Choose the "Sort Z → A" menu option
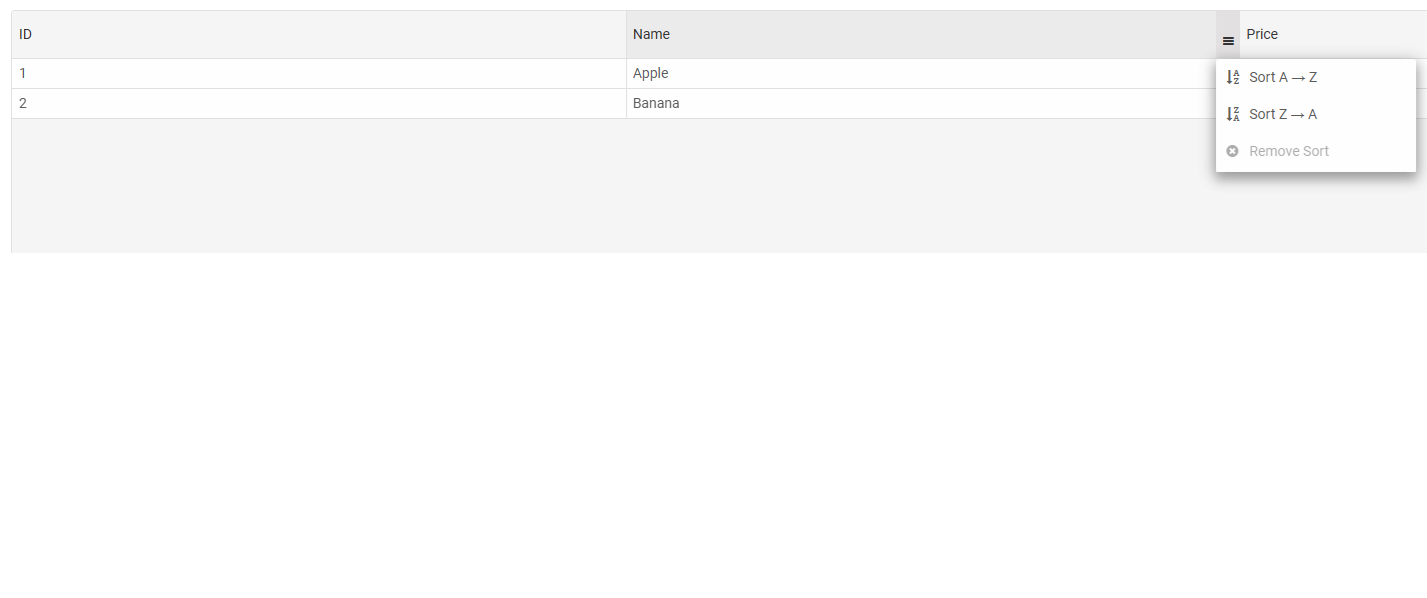This screenshot has height=598, width=1427. pyautogui.click(x=1283, y=114)
